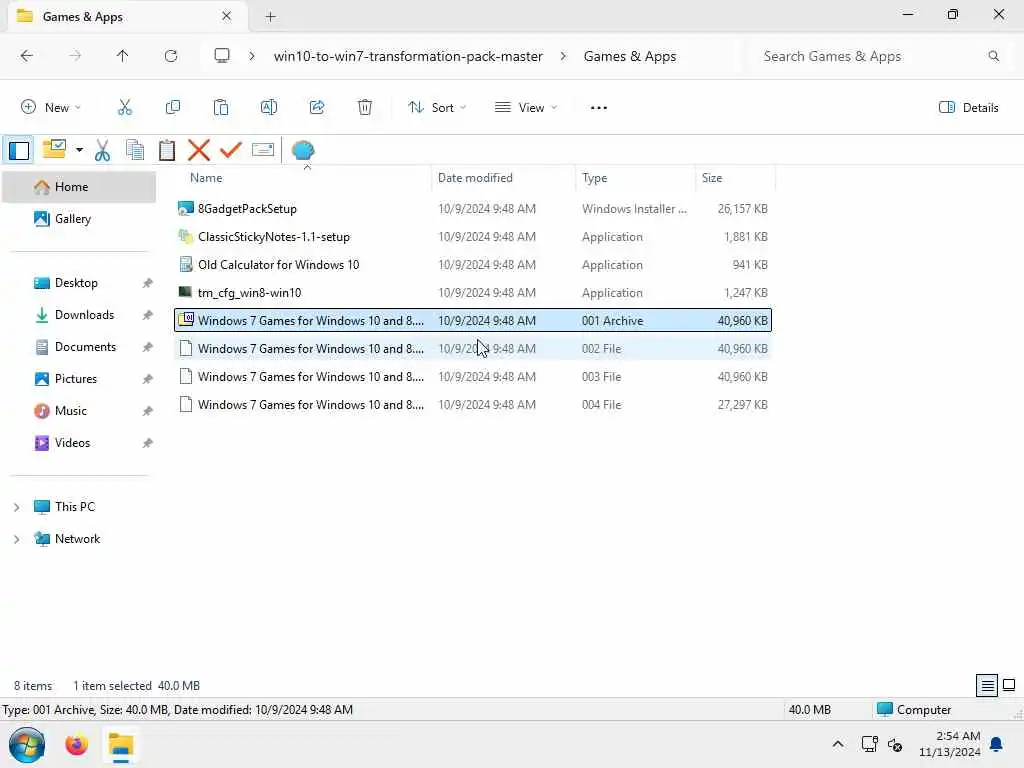Screen dimensions: 1024x768
Task: Open the dropdown arrow beside folder checkmark icon
Action: tap(79, 150)
